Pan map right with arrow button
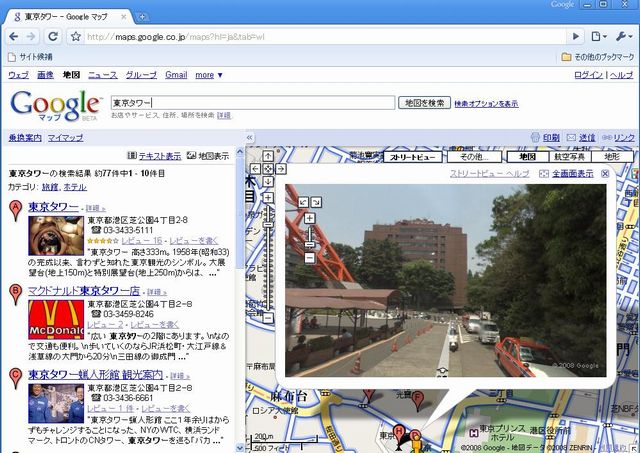The width and height of the screenshot is (640, 453). coord(281,169)
